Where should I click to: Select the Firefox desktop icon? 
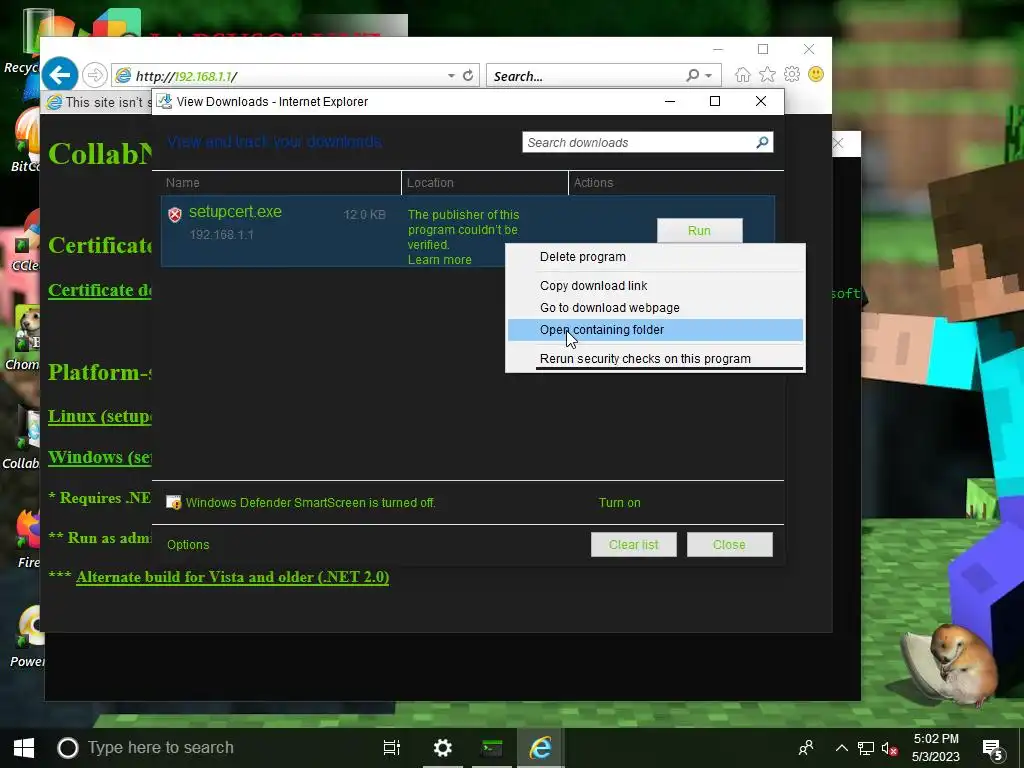(x=26, y=539)
